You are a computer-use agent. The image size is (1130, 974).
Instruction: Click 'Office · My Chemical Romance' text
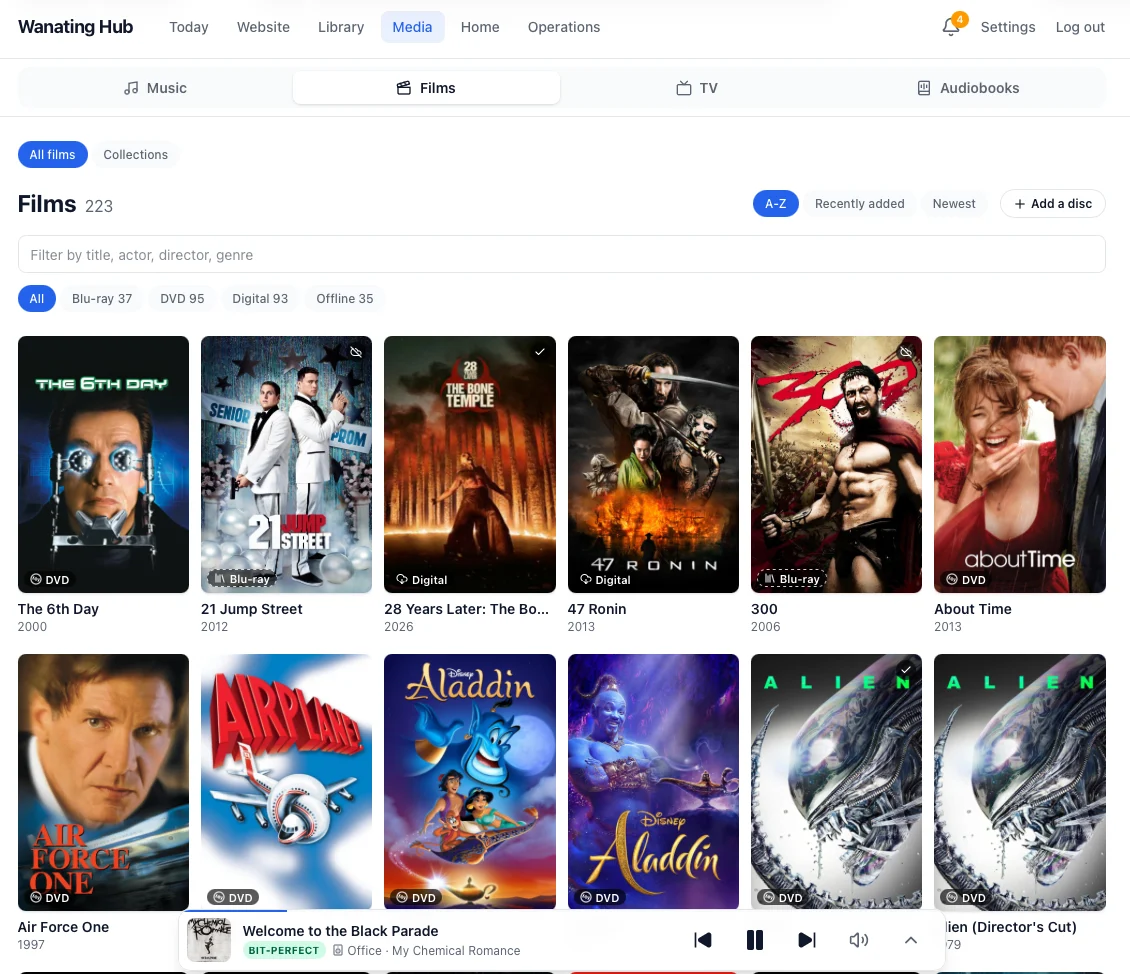pyautogui.click(x=433, y=951)
